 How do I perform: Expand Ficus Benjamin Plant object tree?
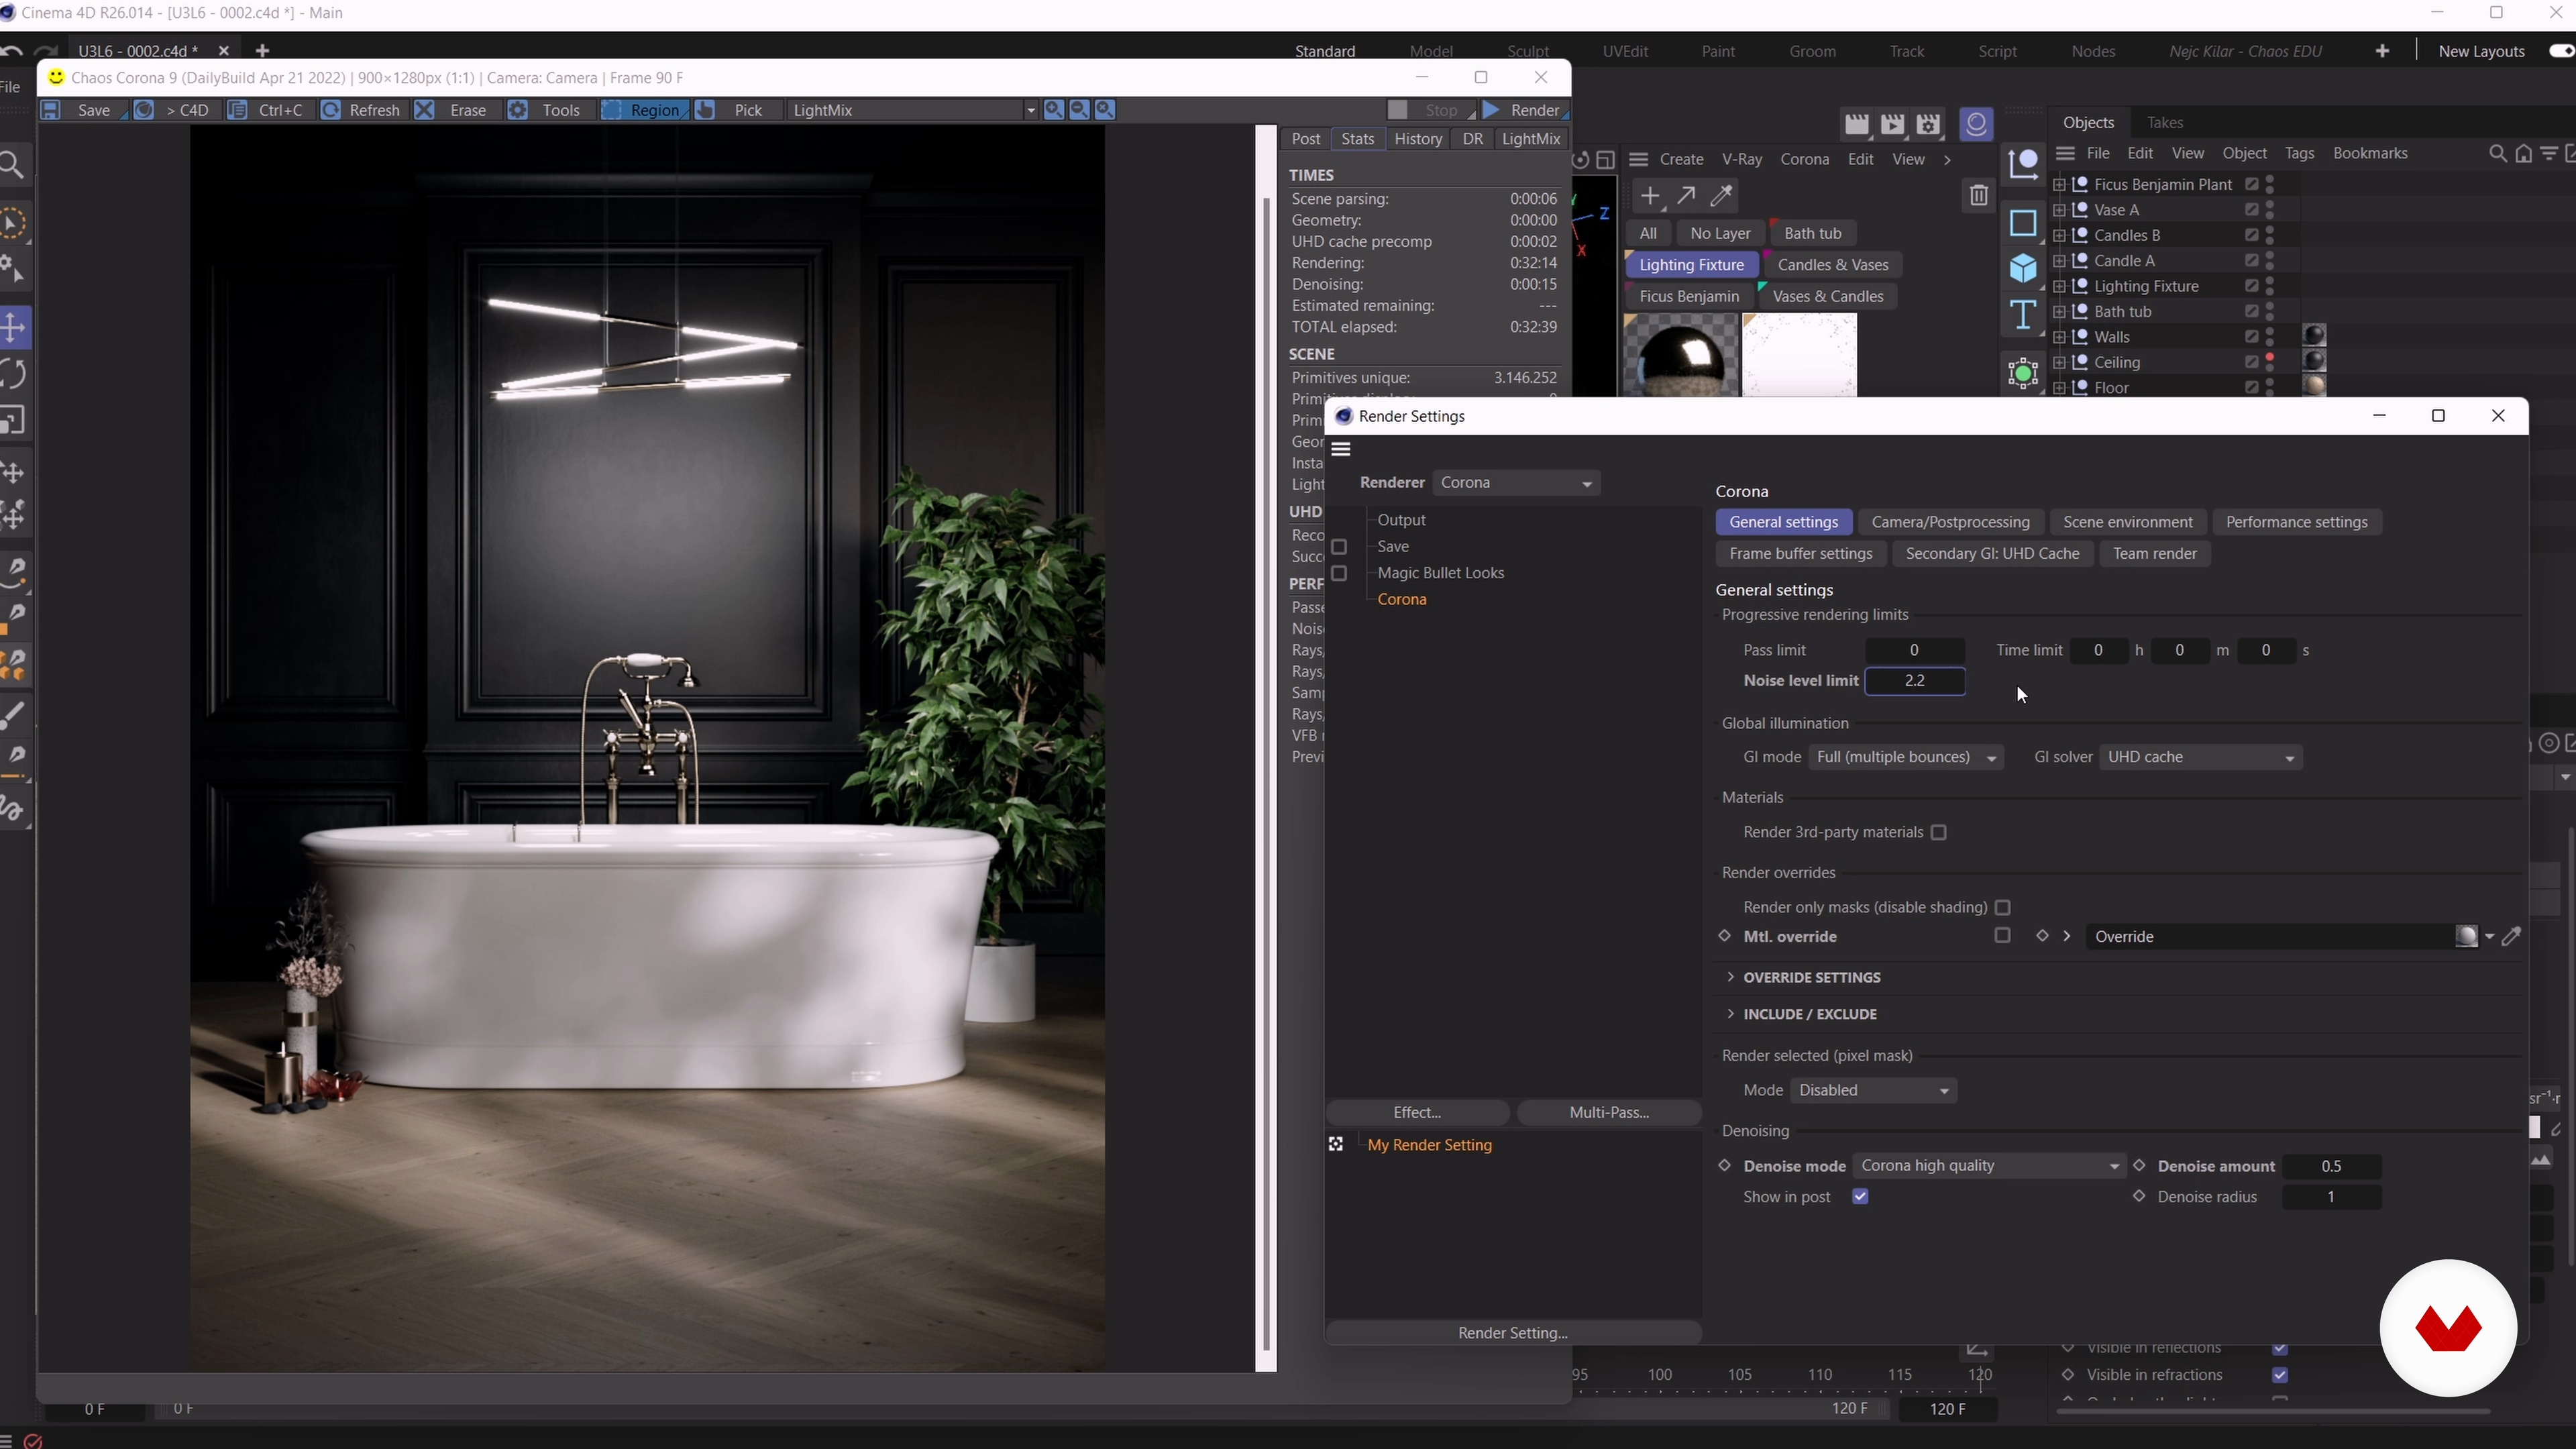click(x=2059, y=185)
